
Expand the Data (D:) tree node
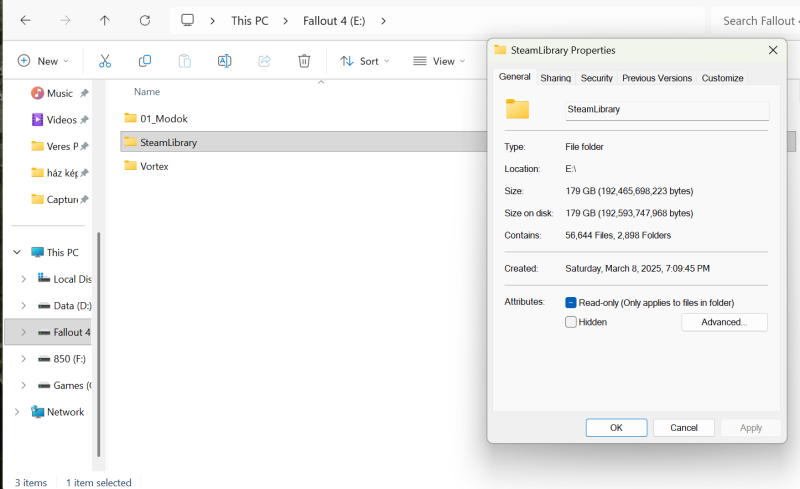pos(23,306)
